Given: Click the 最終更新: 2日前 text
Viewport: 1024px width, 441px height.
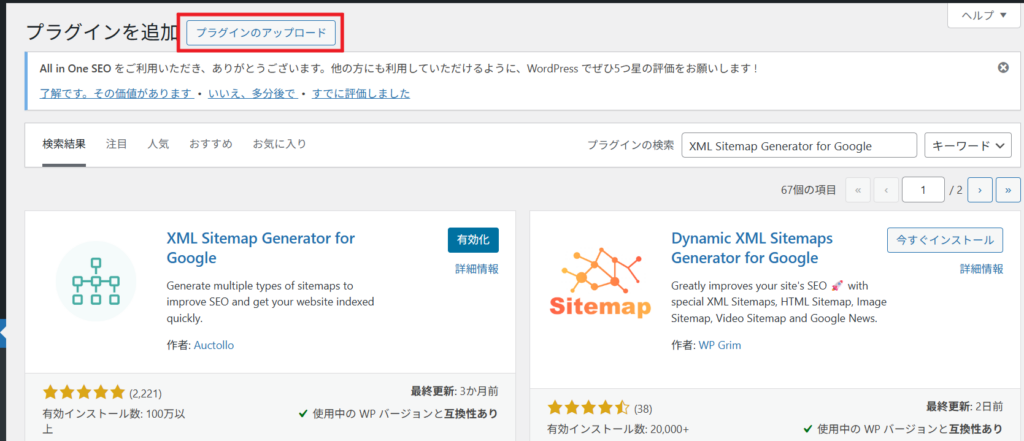Looking at the screenshot, I should [x=965, y=407].
